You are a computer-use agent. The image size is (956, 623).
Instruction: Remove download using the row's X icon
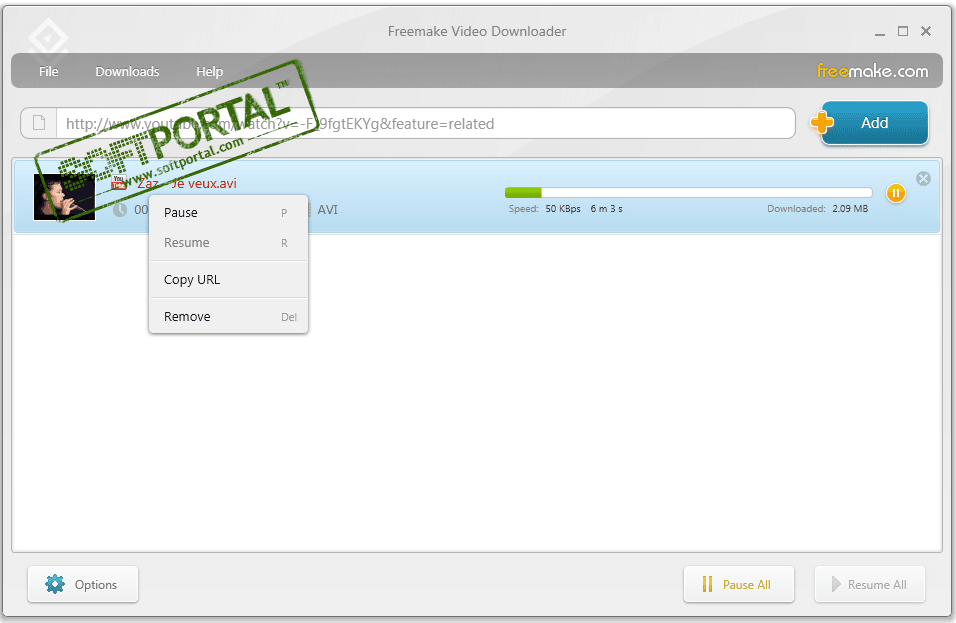tap(923, 178)
